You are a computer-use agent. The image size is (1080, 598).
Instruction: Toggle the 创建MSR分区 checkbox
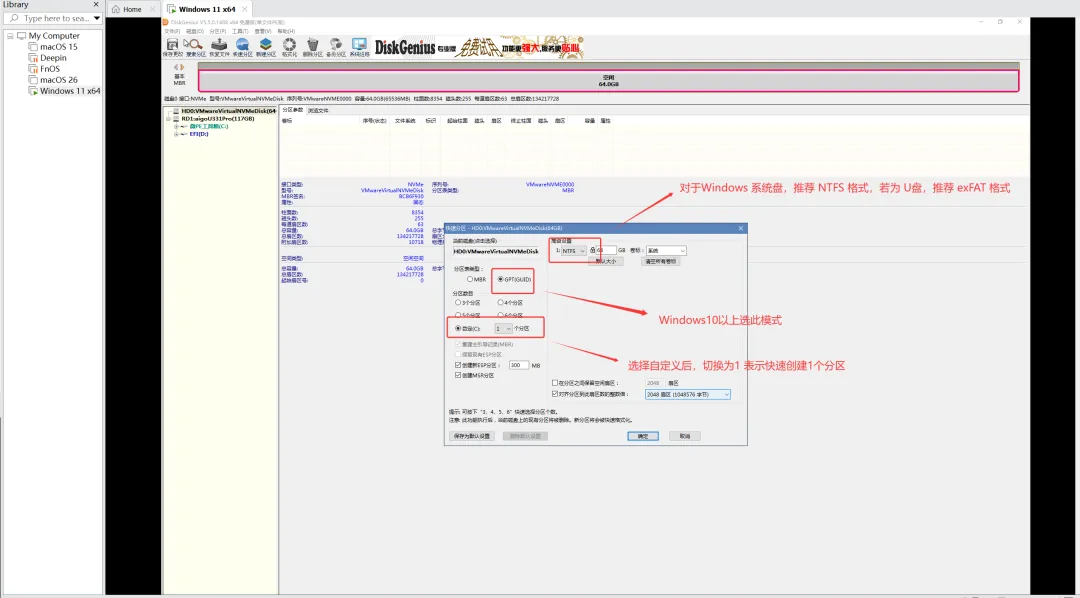tap(458, 375)
